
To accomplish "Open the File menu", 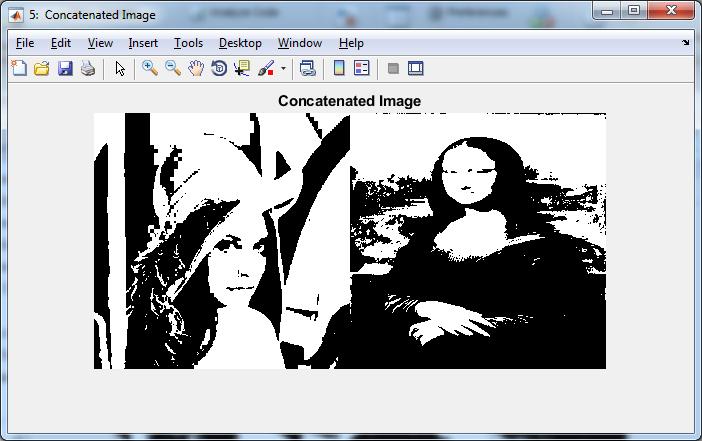I will click(25, 43).
